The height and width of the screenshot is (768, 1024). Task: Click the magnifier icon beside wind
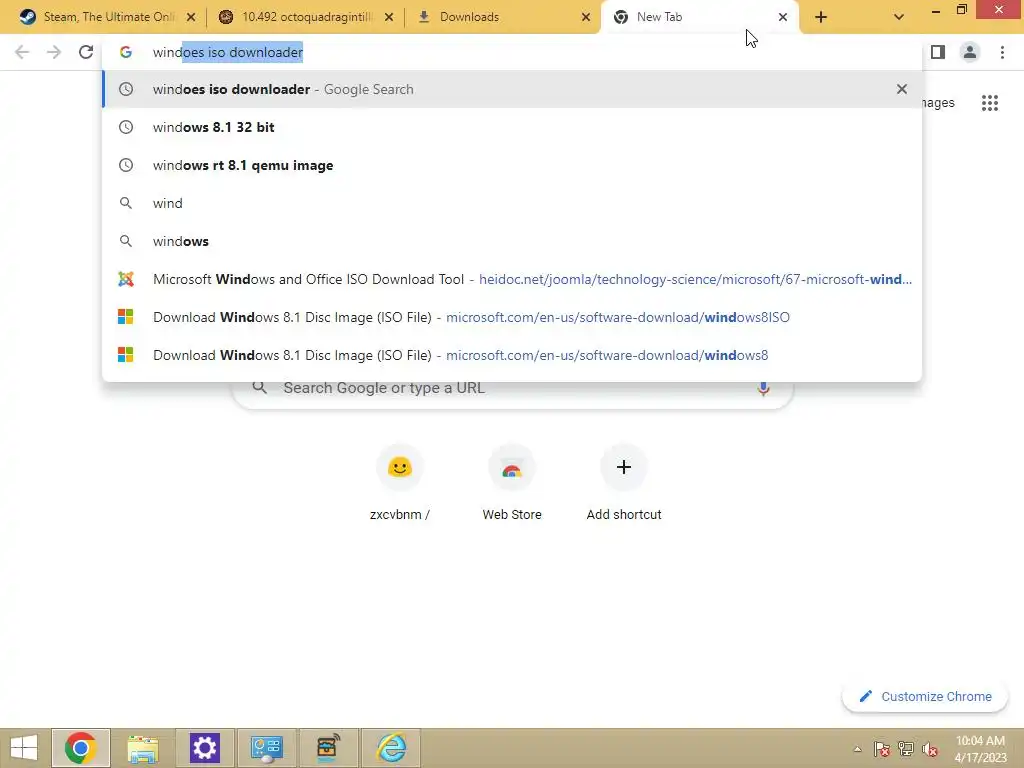tap(126, 203)
